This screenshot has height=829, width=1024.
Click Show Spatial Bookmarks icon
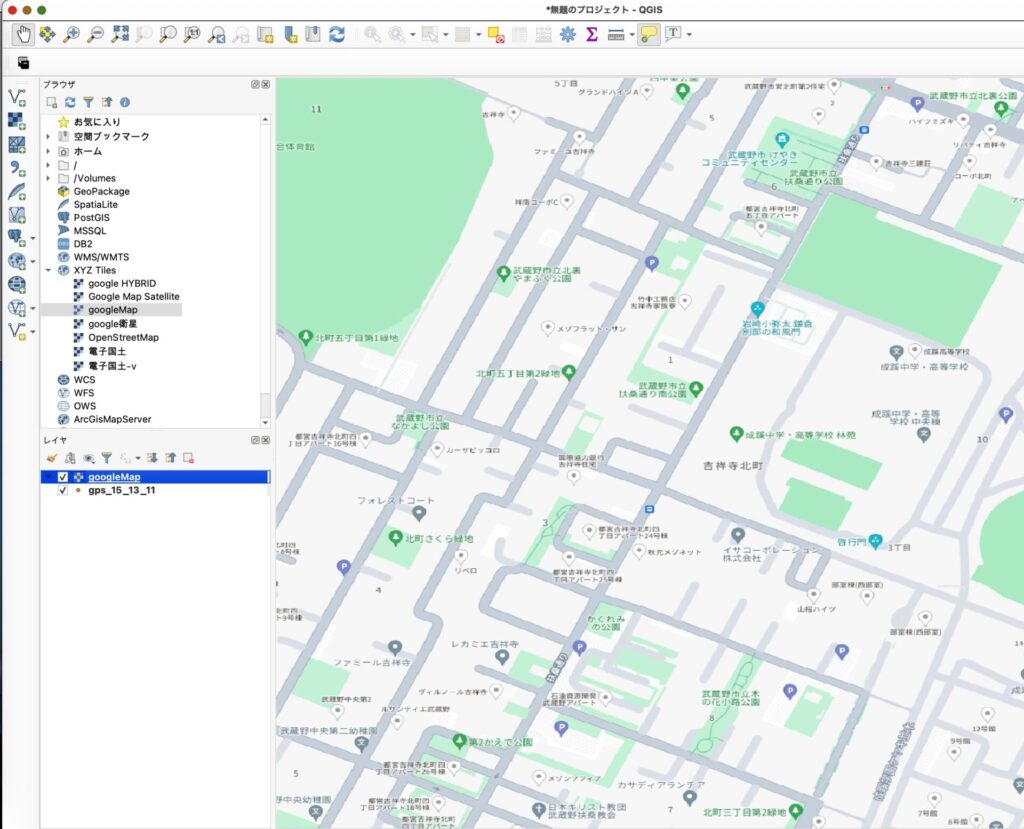(313, 34)
